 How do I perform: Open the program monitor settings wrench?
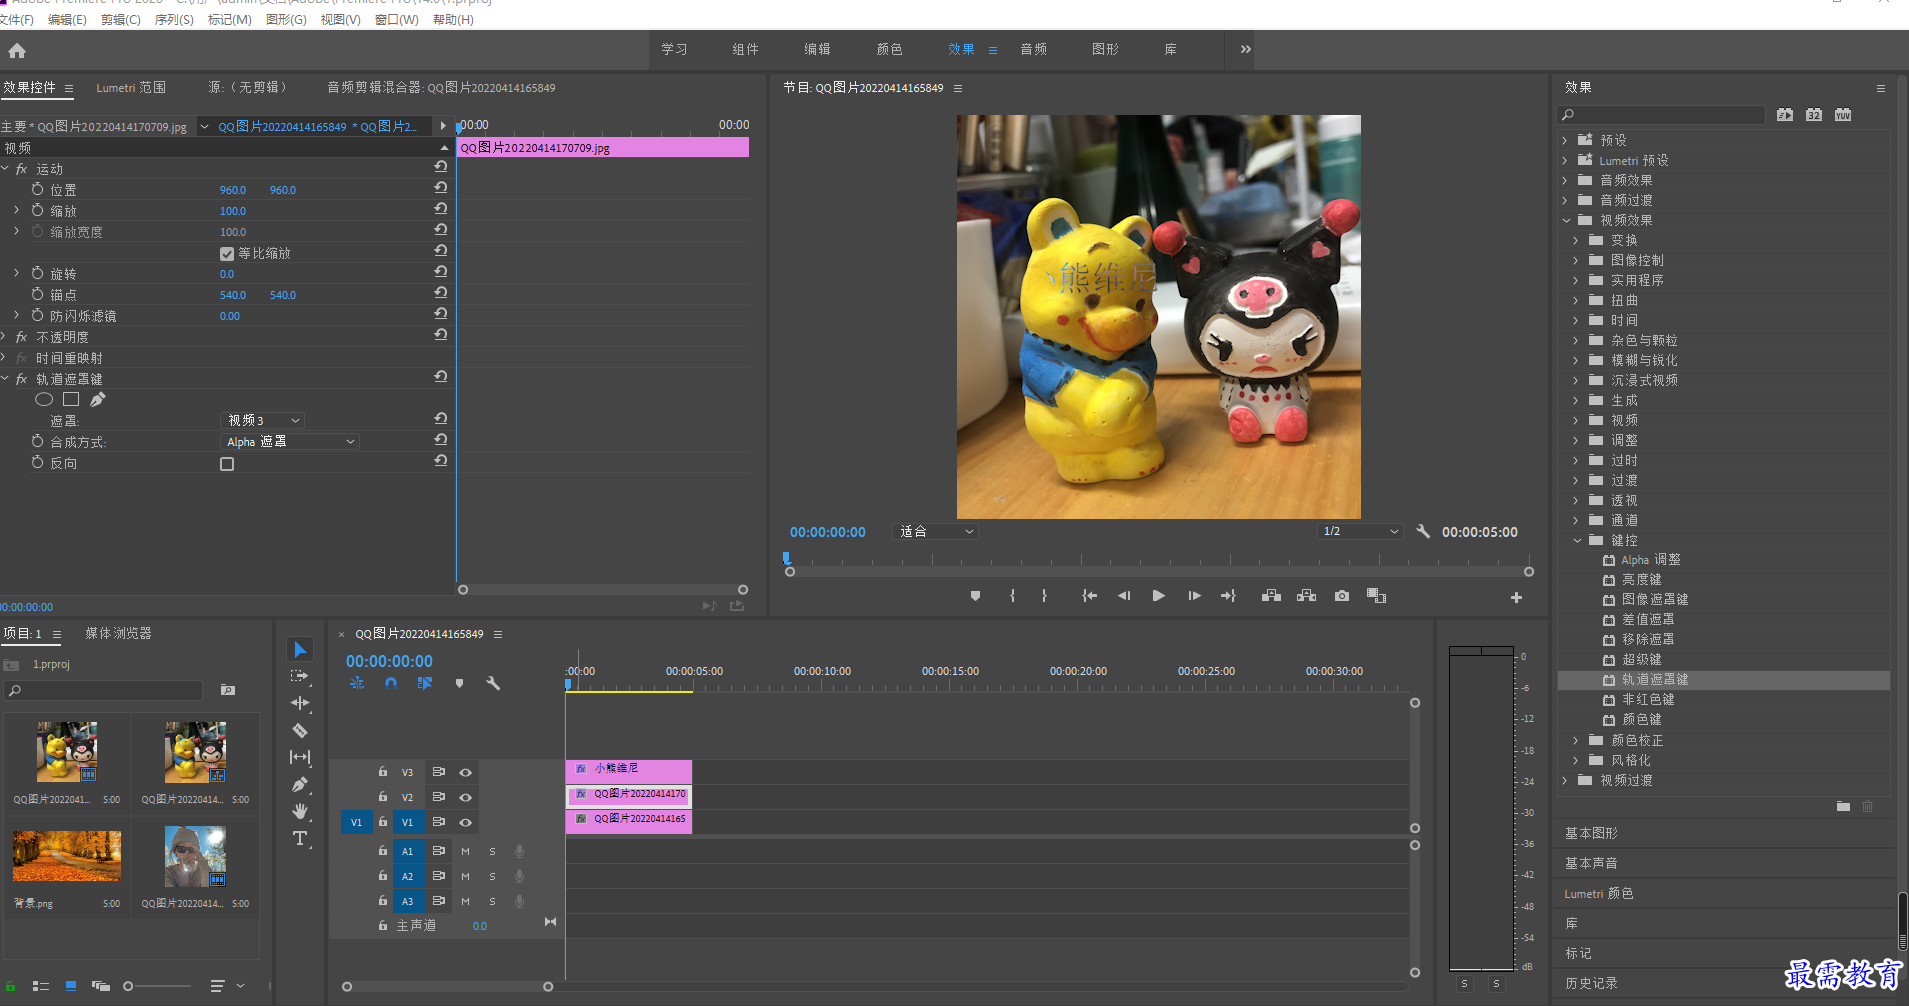click(x=1423, y=531)
